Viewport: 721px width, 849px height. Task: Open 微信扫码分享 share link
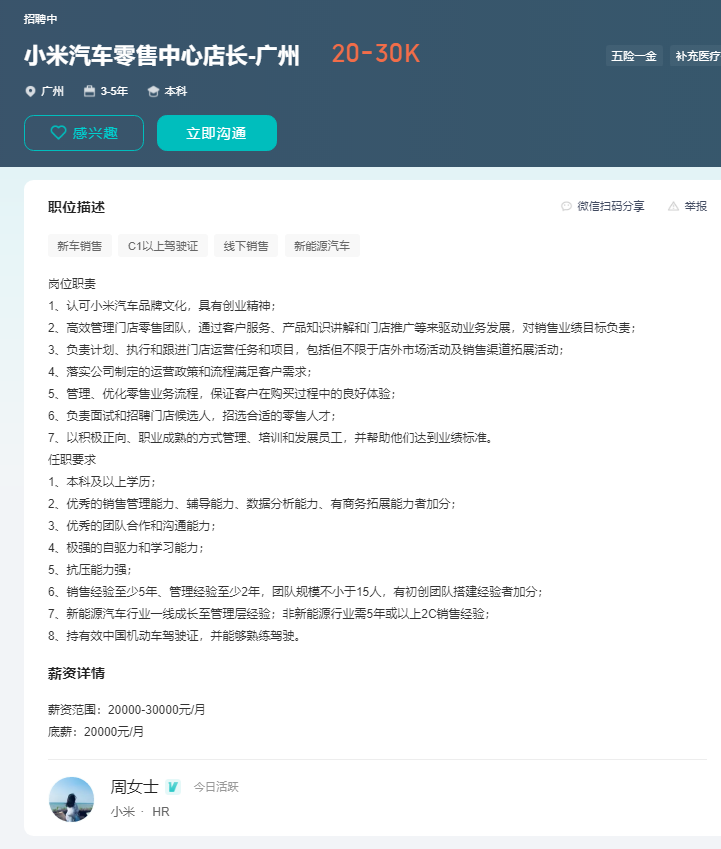tap(602, 206)
